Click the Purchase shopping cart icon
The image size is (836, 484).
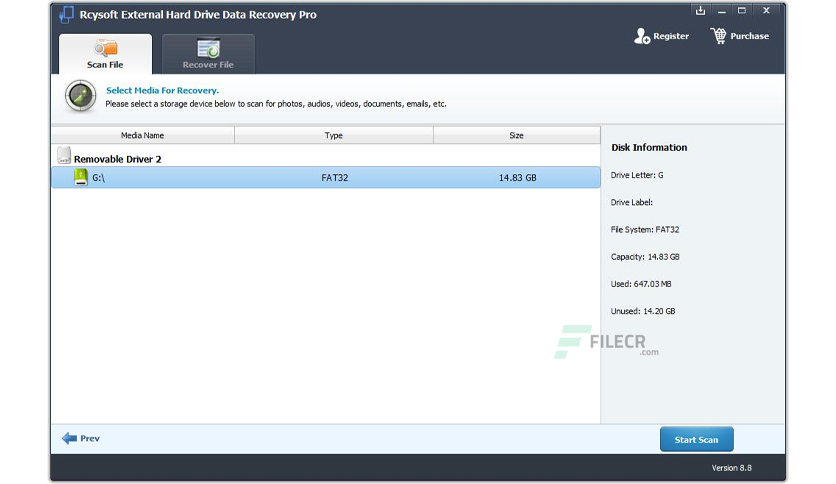(718, 36)
